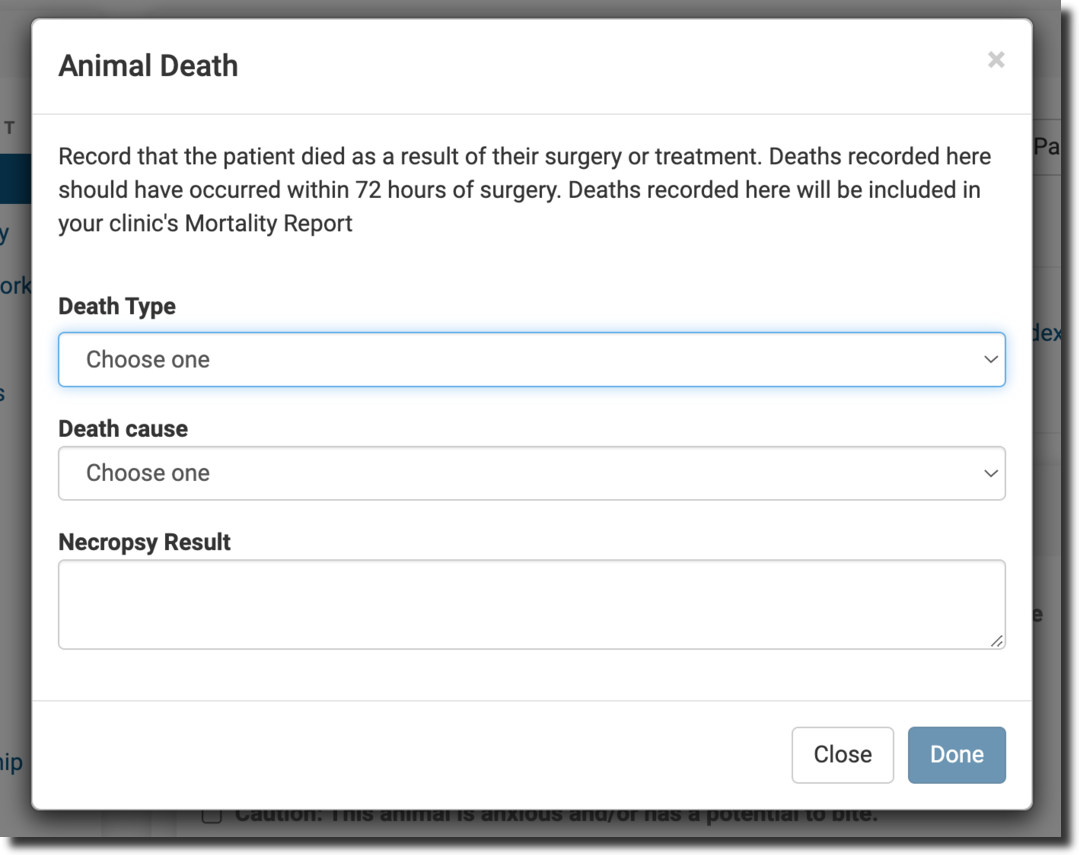Screen dimensions: 1079x855
Task: Click the highlighted blue sidebar item
Action: (15, 178)
